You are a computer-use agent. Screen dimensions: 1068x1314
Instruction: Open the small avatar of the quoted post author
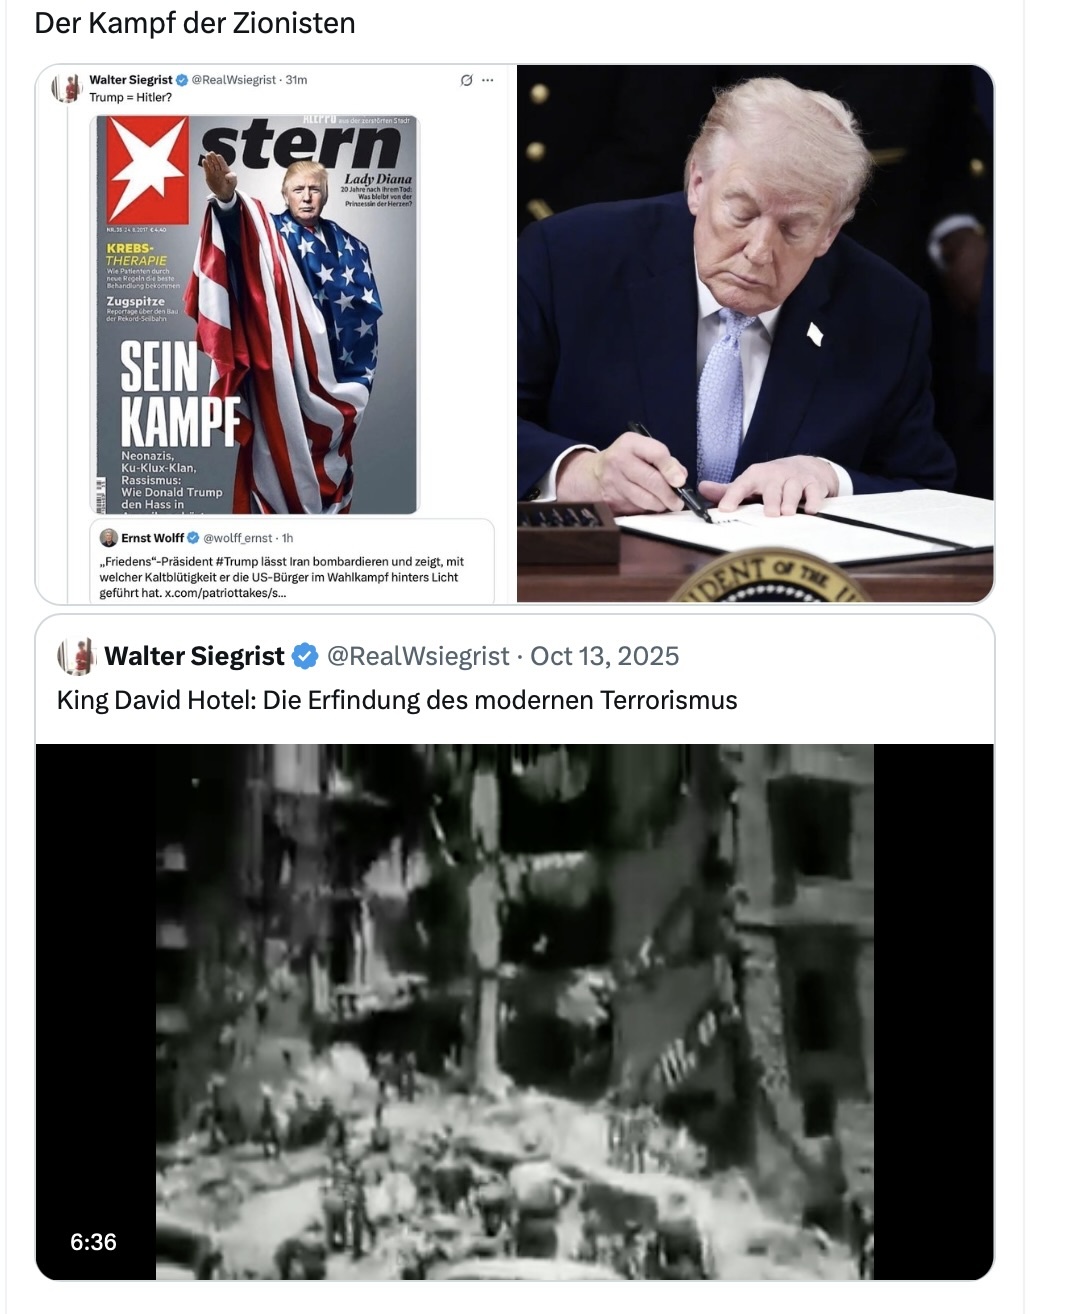coord(76,656)
